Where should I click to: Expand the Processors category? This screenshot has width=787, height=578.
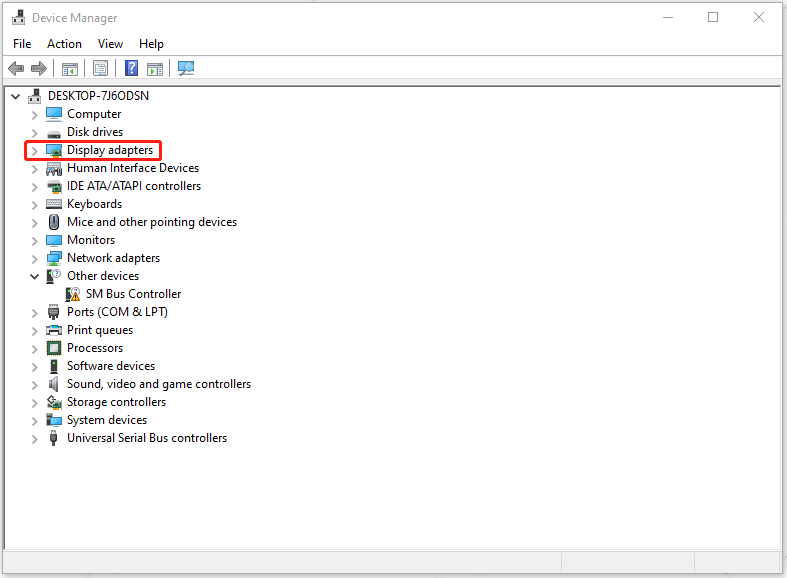coord(34,349)
